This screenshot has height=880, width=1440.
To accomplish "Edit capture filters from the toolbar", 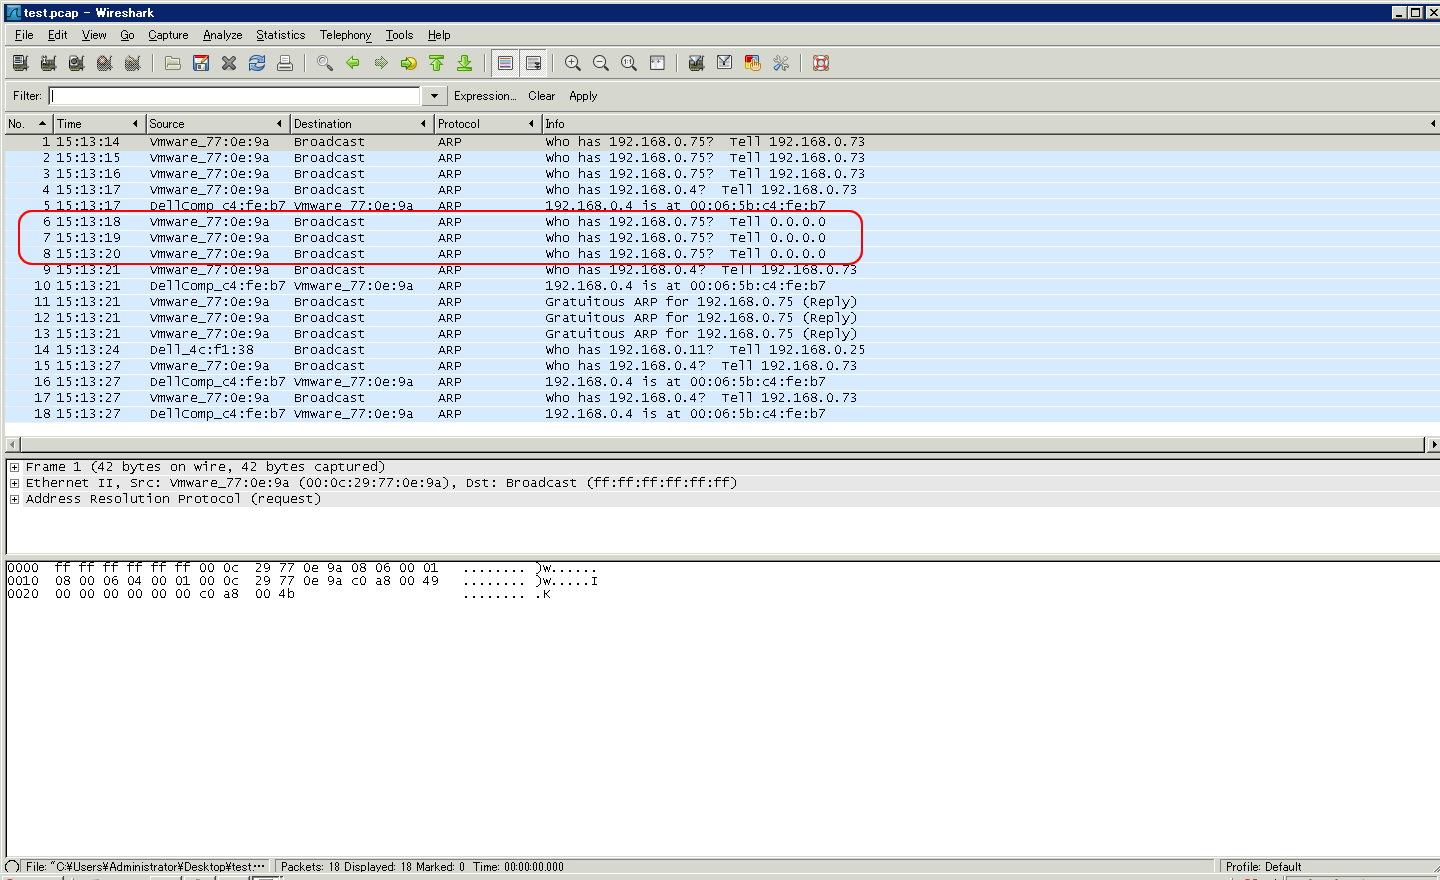I will click(x=697, y=63).
